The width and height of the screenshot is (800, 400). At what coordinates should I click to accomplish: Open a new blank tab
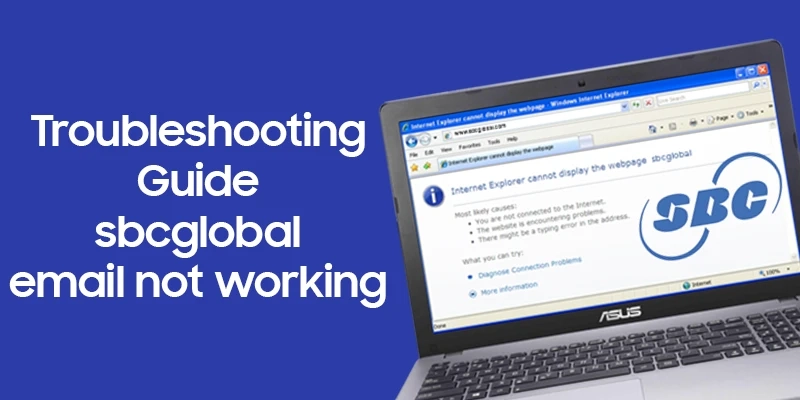coord(586,142)
